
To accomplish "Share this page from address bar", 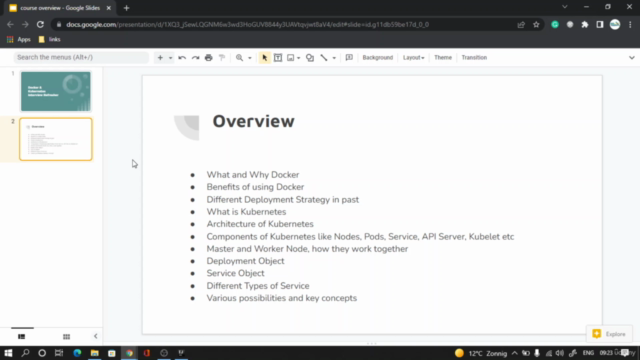I will (521, 24).
